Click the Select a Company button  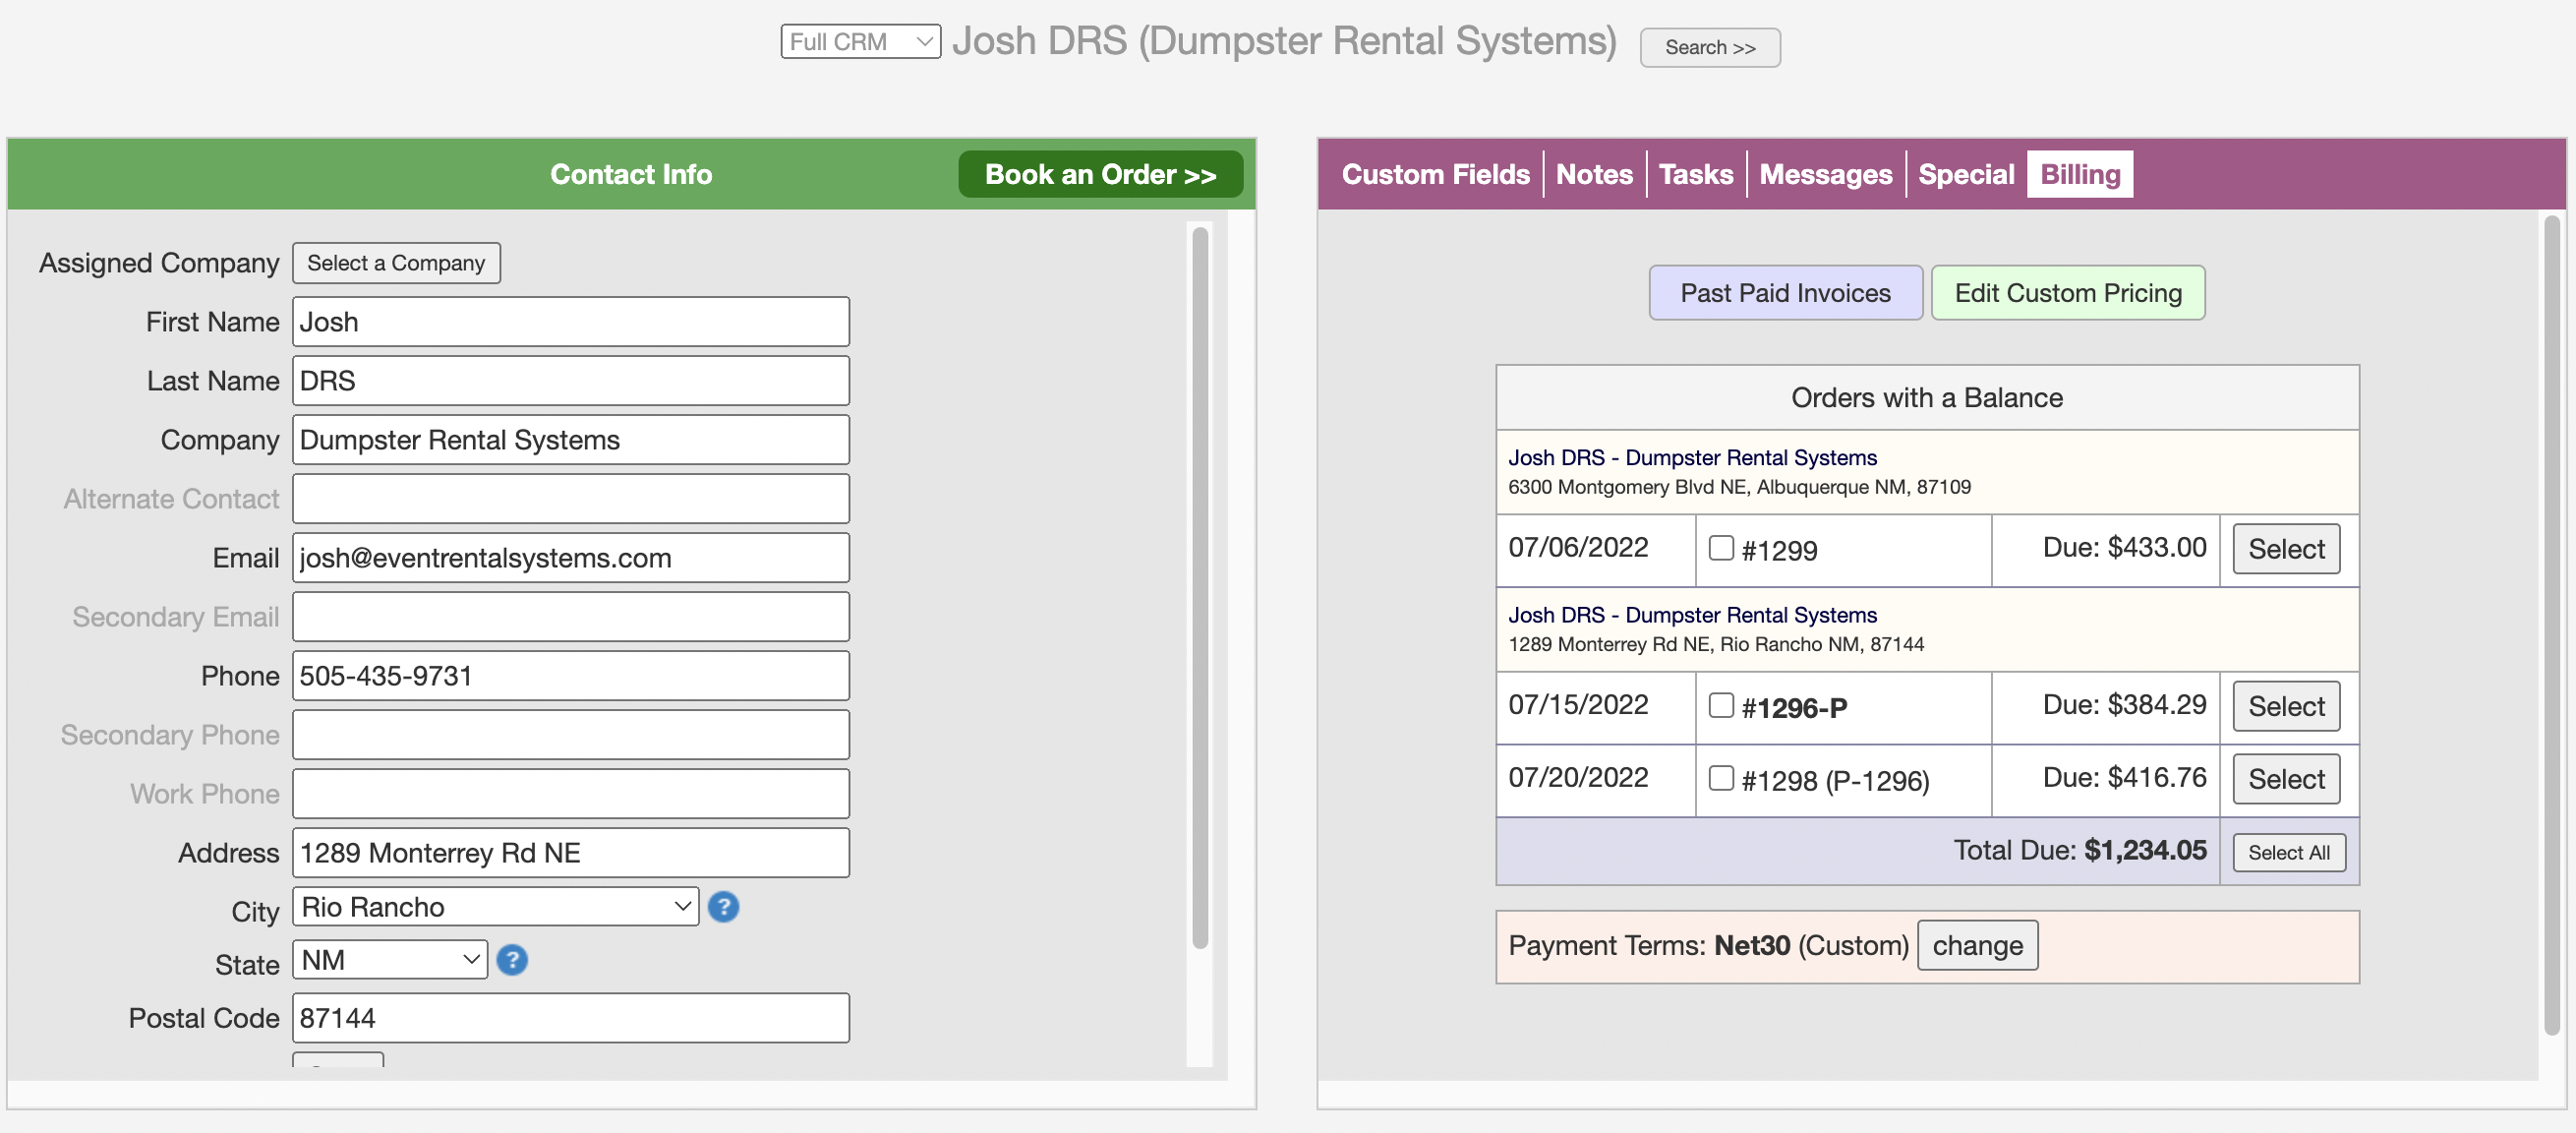(x=396, y=263)
